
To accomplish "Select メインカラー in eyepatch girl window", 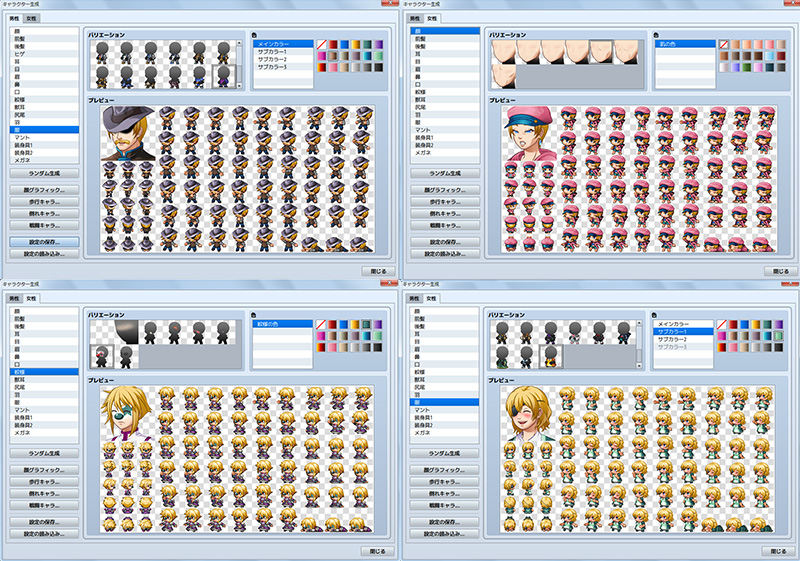I will (683, 324).
